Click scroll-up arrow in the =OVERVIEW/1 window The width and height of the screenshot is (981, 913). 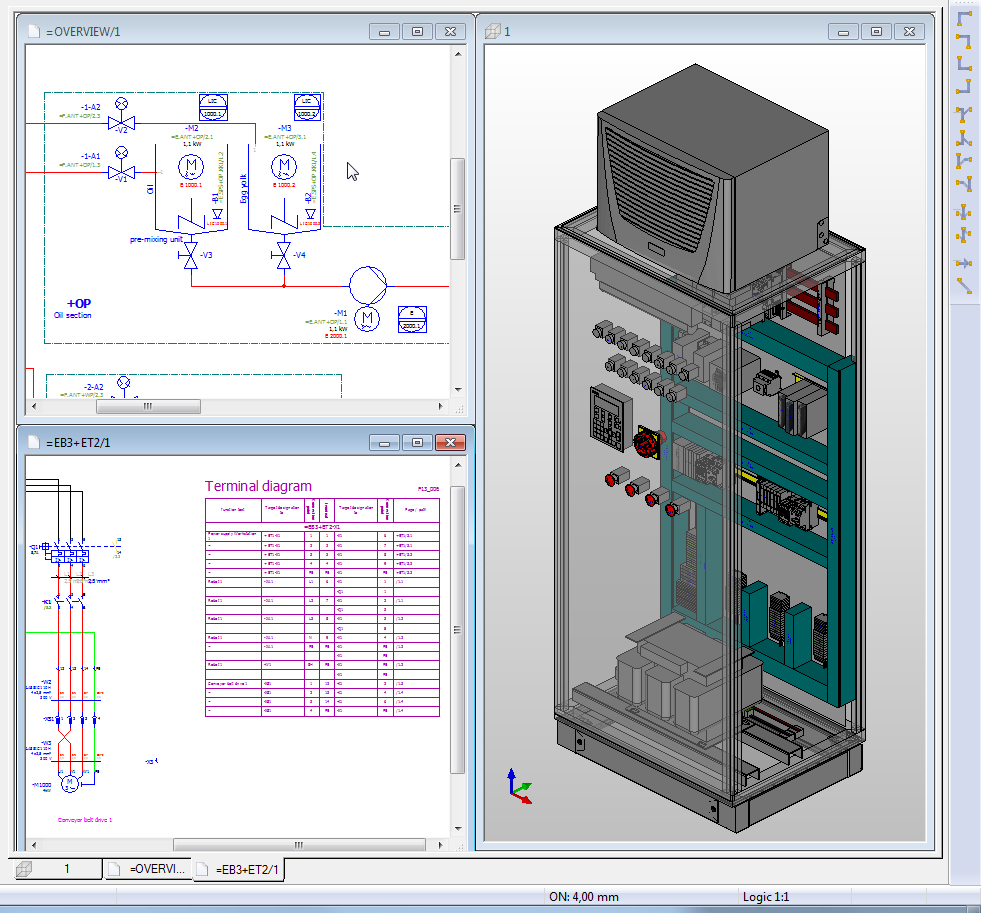coord(458,54)
